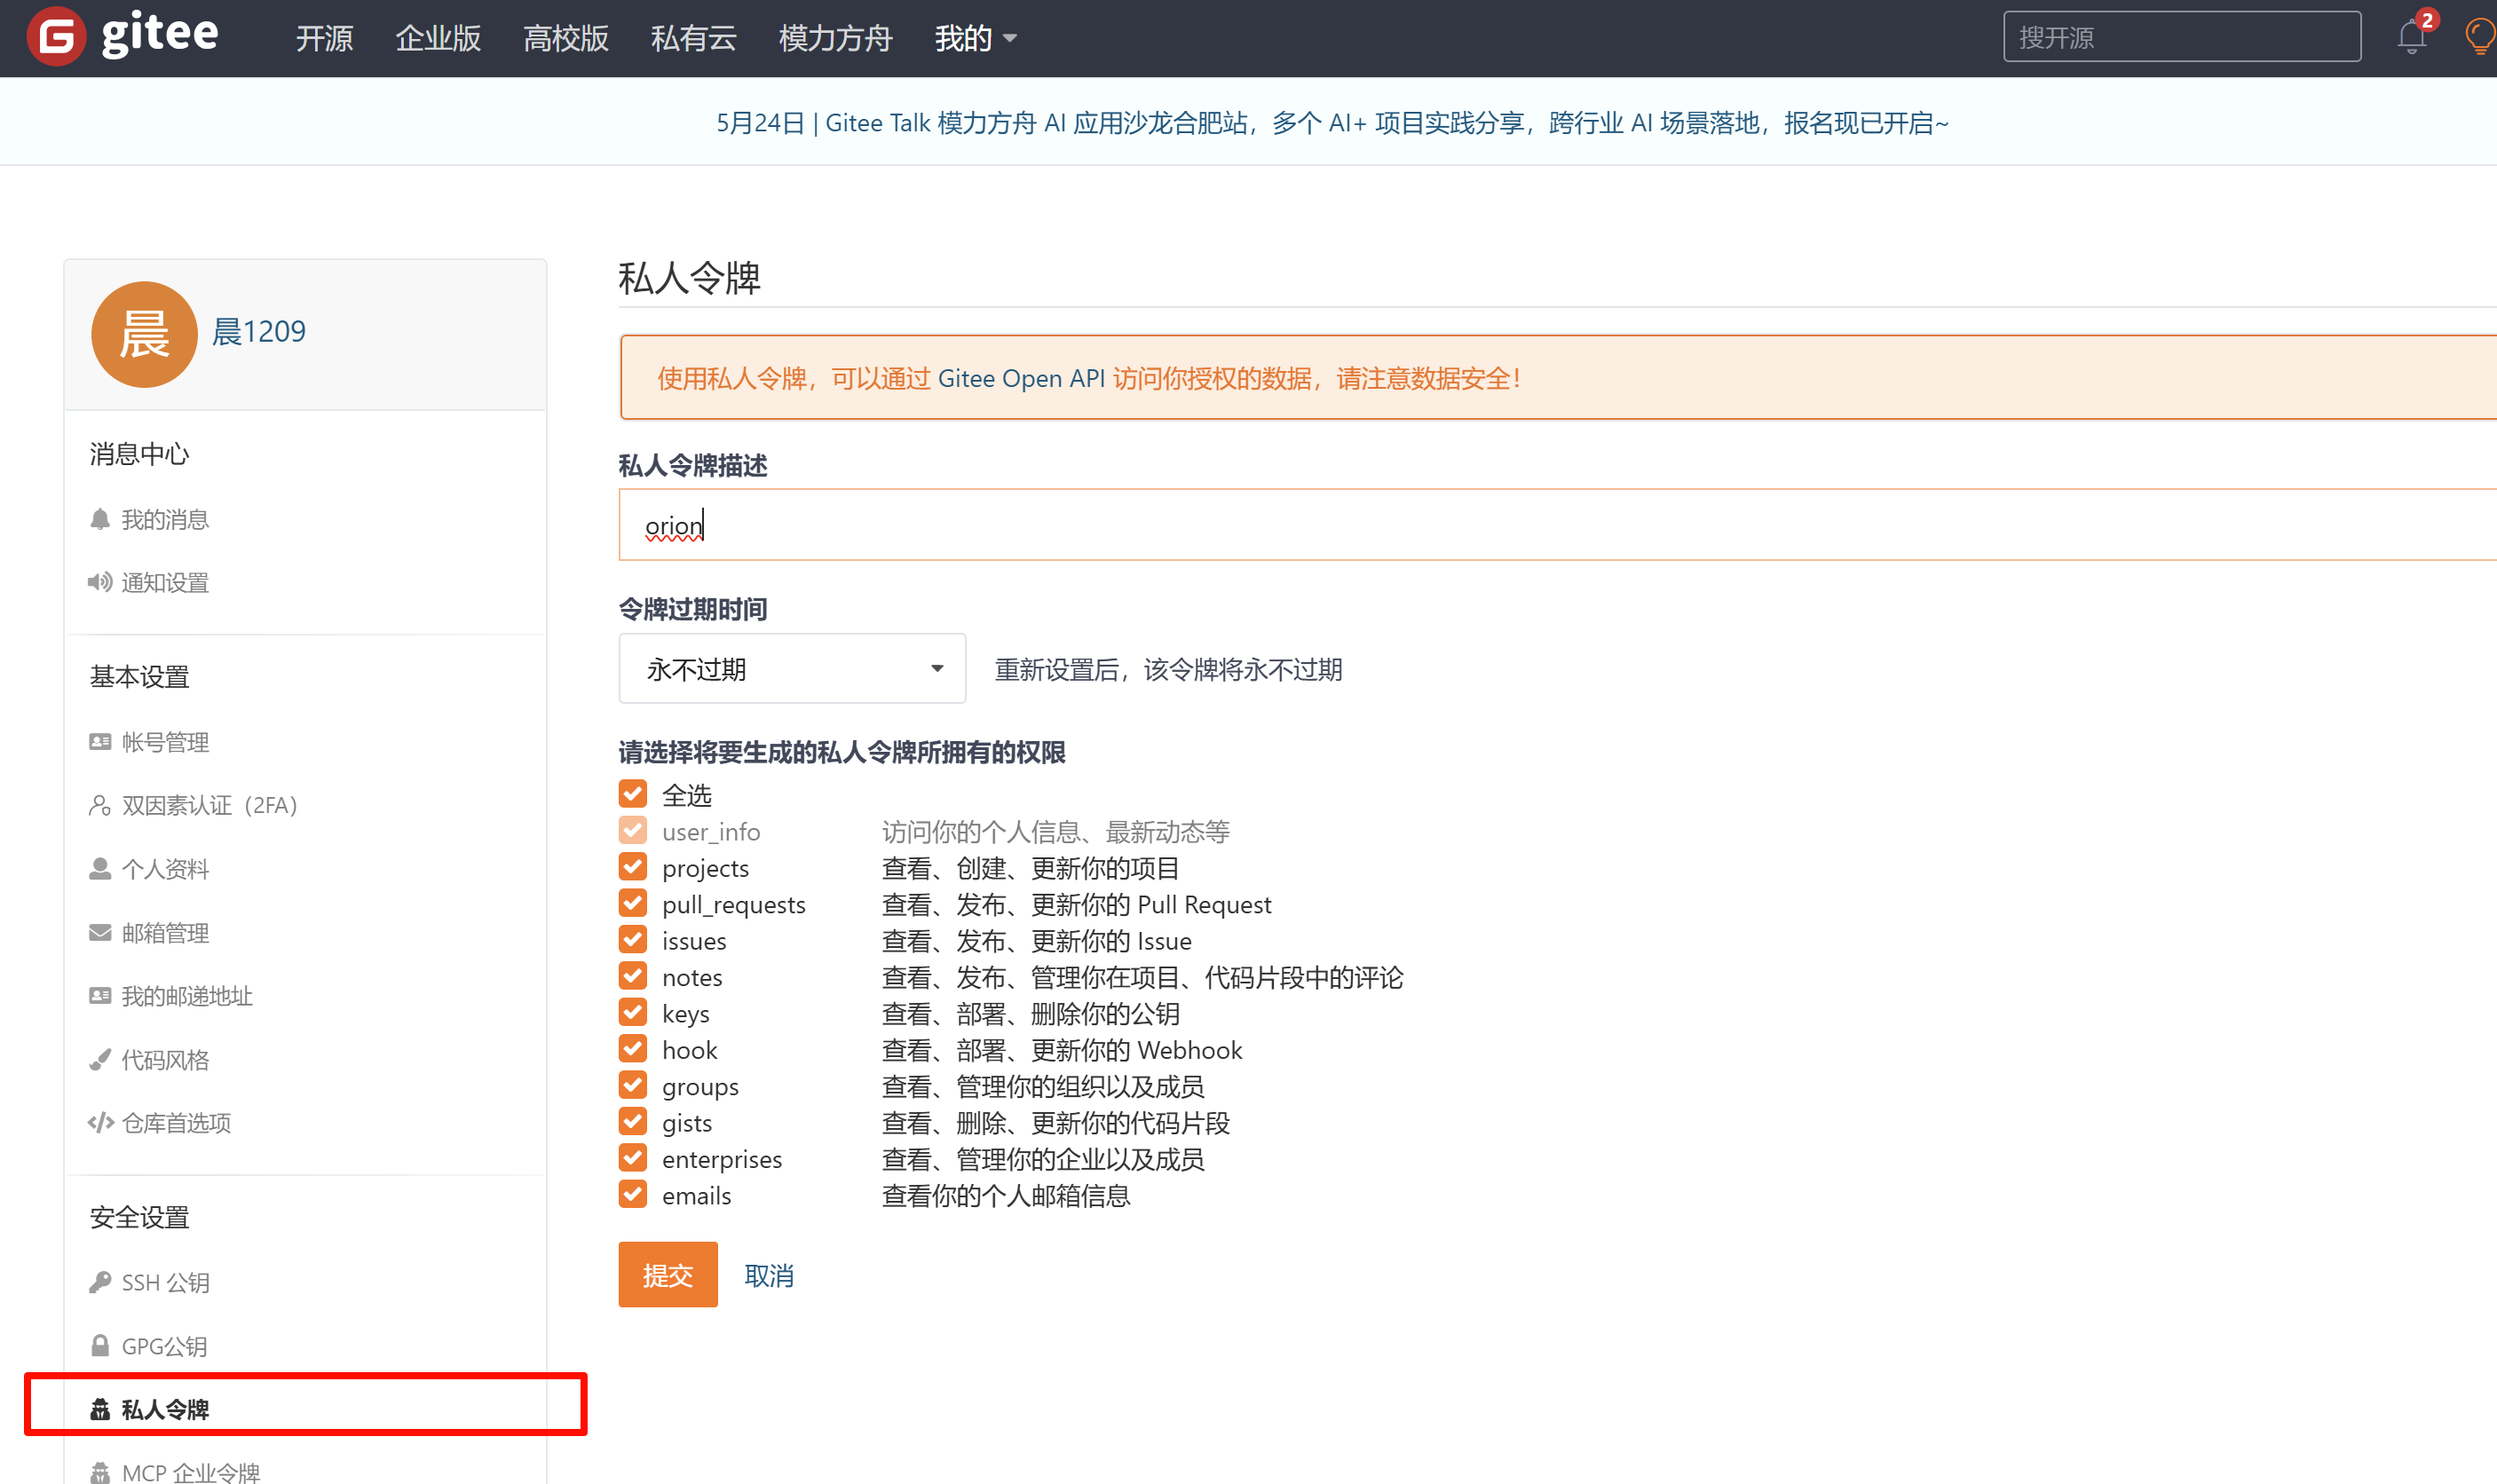
Task: Click the 晨 user avatar circle
Action: pos(144,334)
